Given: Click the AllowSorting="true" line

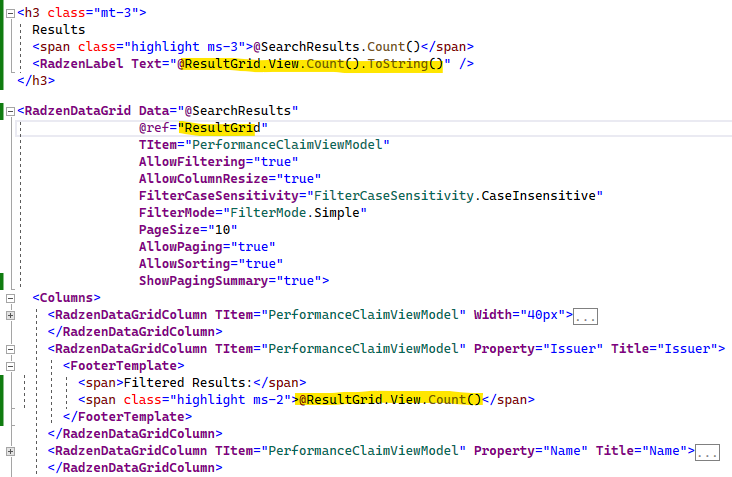Looking at the screenshot, I should tap(211, 264).
